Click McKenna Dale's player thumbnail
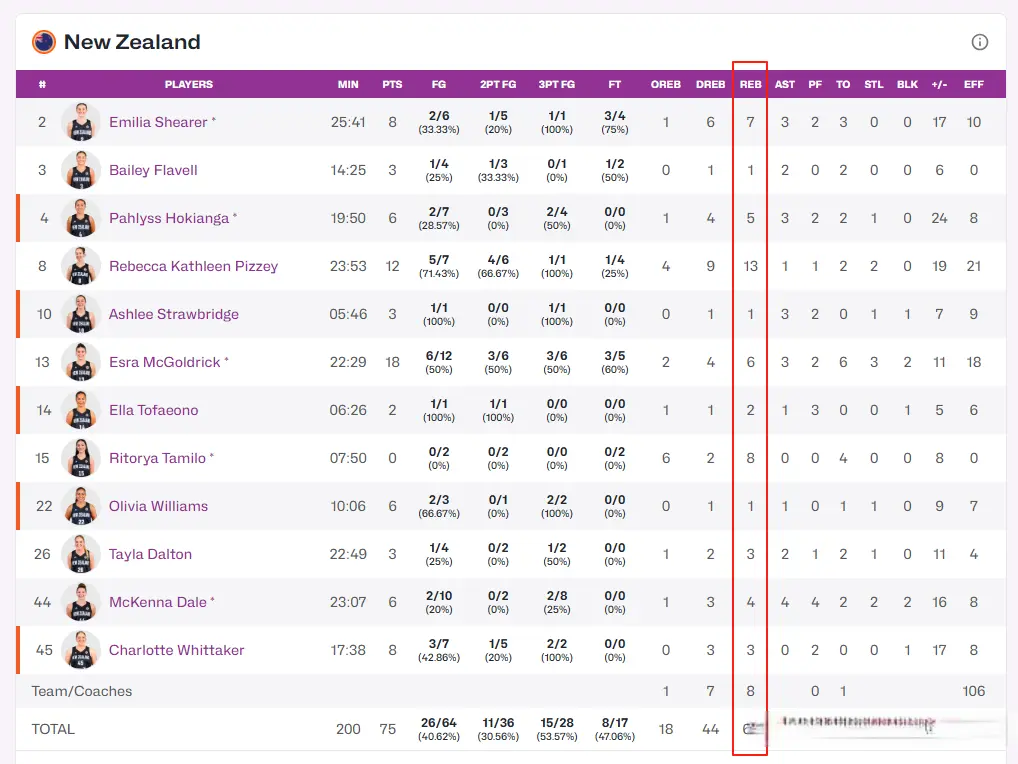 click(81, 602)
